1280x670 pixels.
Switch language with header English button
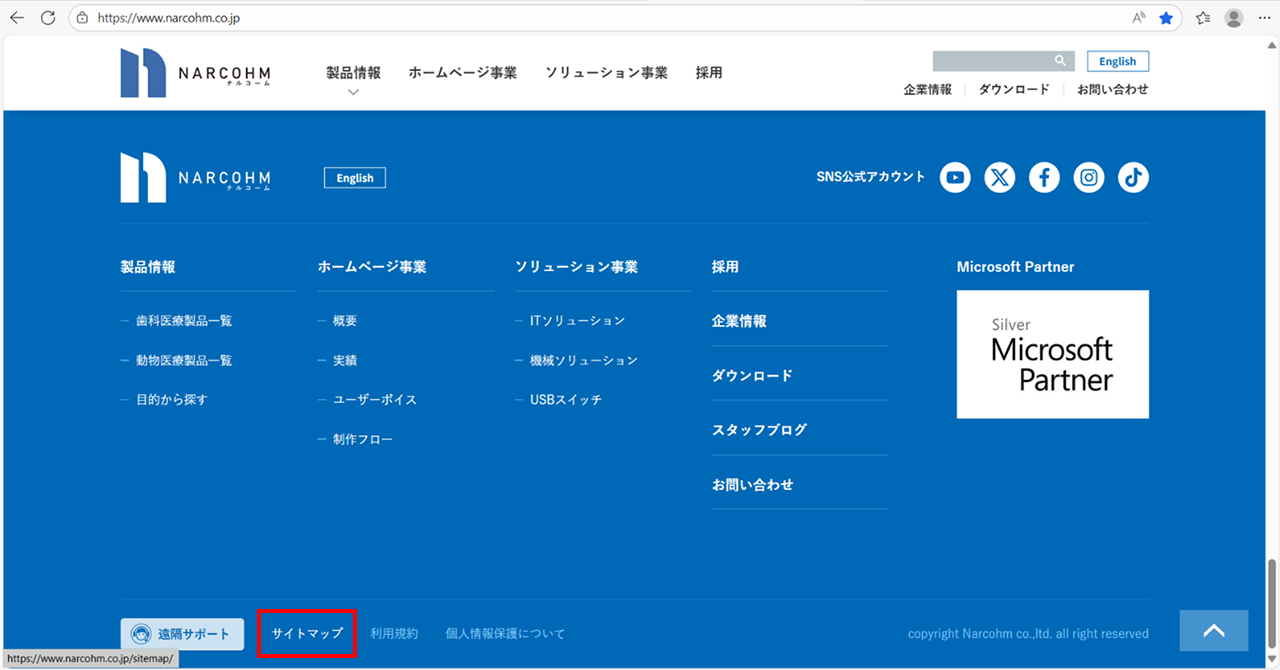[1117, 61]
